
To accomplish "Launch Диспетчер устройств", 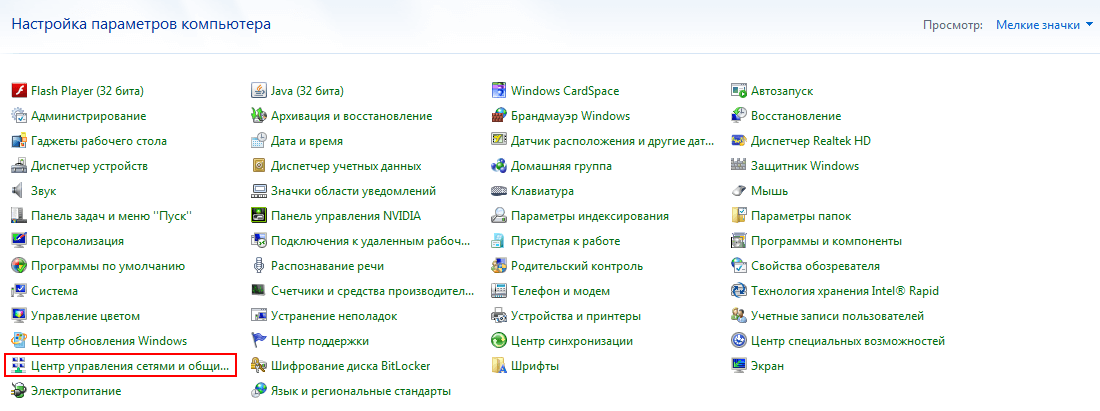I will pos(89,166).
